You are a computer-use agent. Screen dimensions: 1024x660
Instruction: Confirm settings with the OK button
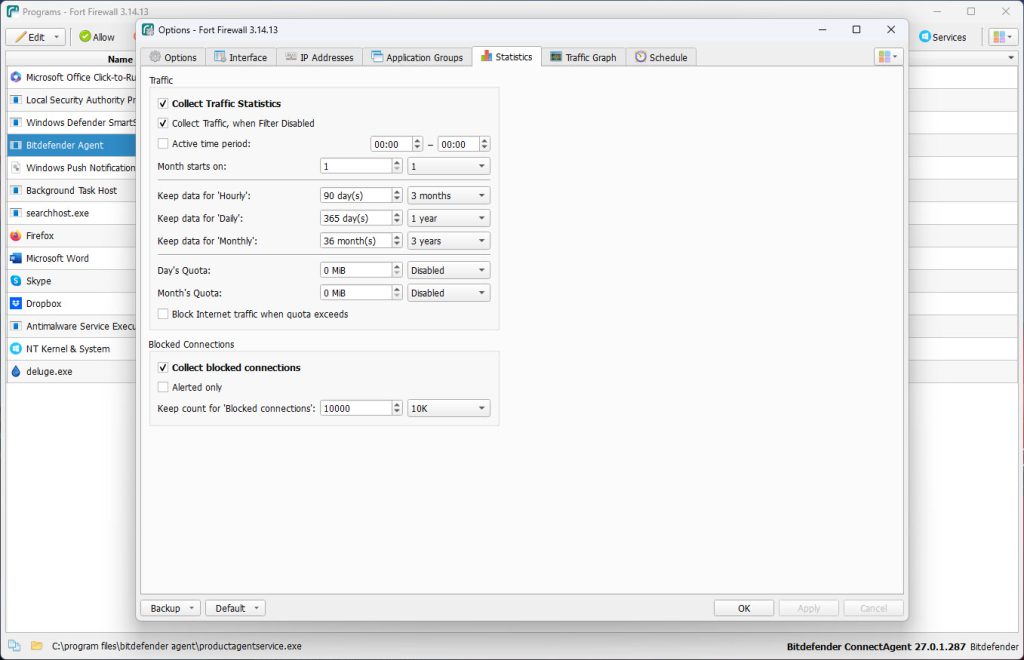[x=744, y=608]
